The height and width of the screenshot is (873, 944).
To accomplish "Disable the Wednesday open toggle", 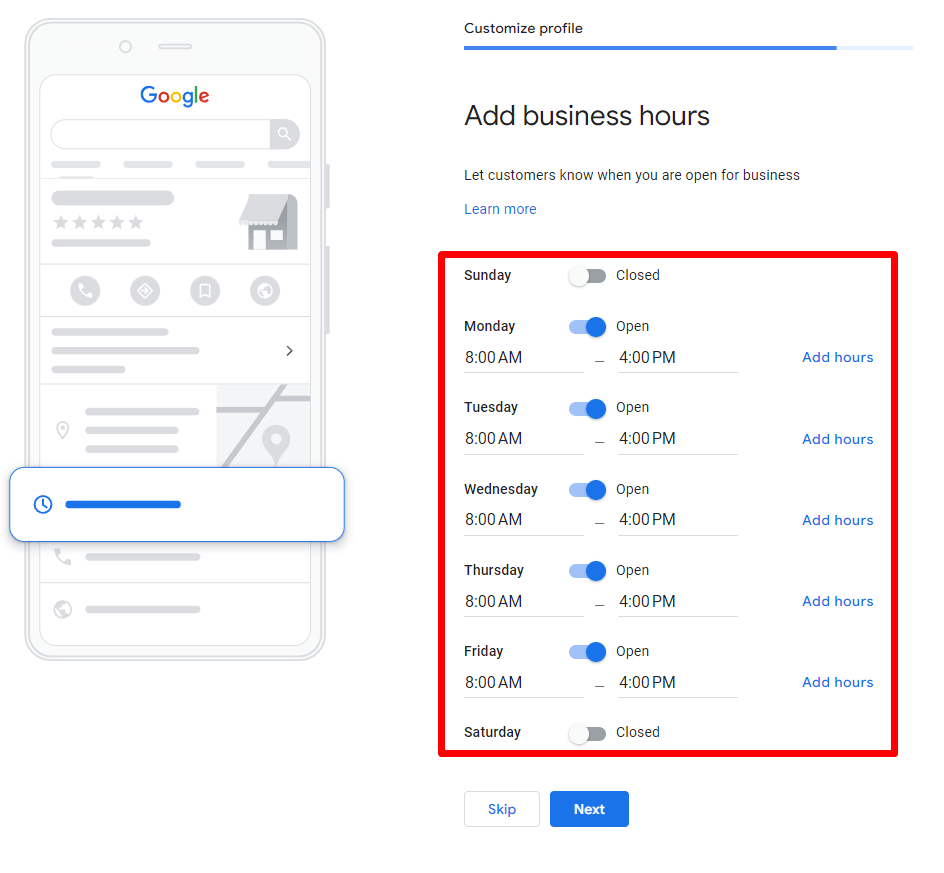I will click(588, 490).
